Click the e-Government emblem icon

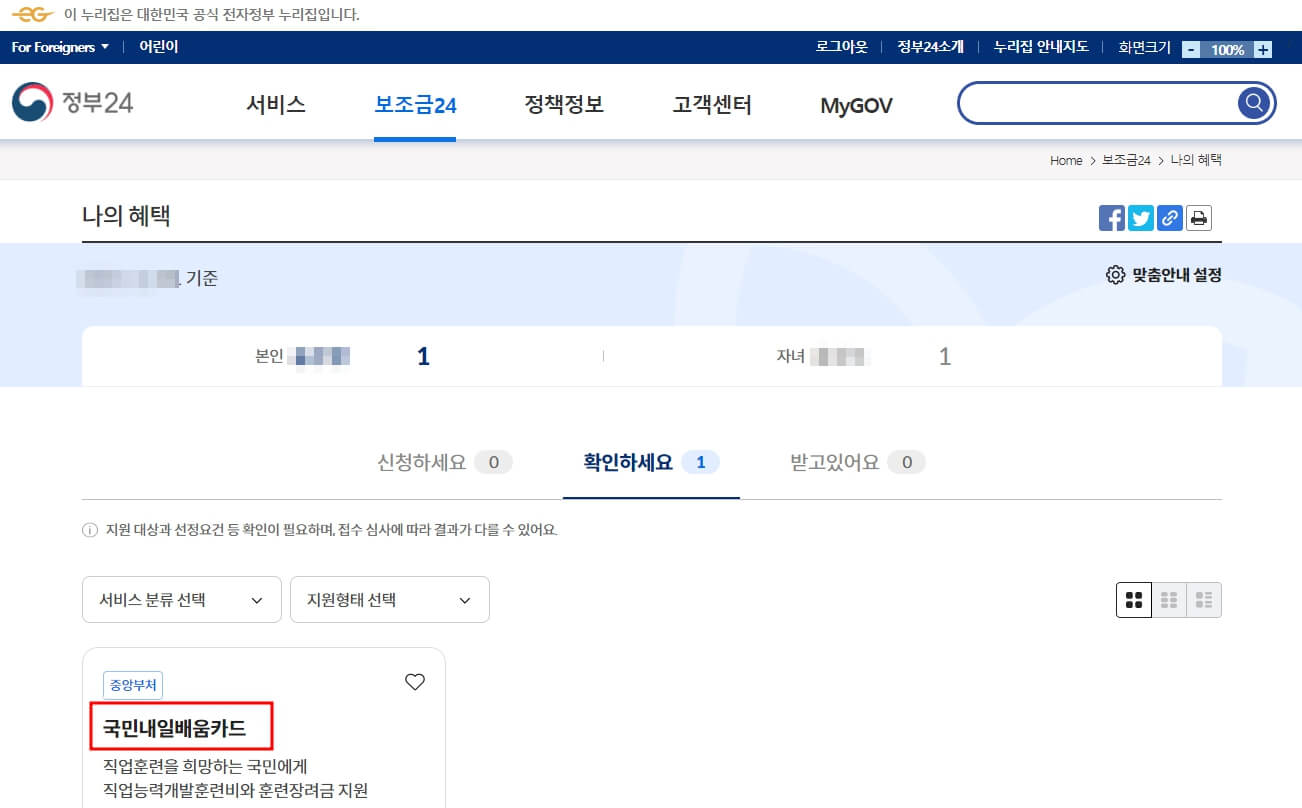click(x=33, y=14)
